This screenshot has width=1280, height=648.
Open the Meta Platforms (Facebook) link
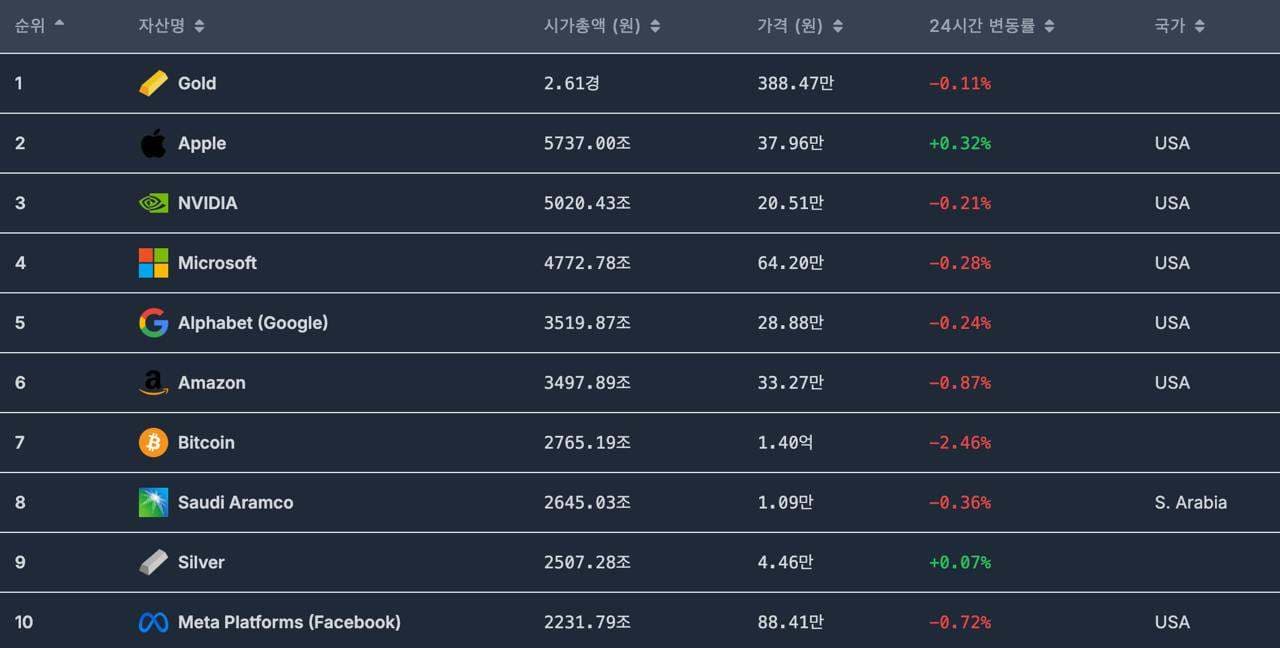(x=289, y=622)
